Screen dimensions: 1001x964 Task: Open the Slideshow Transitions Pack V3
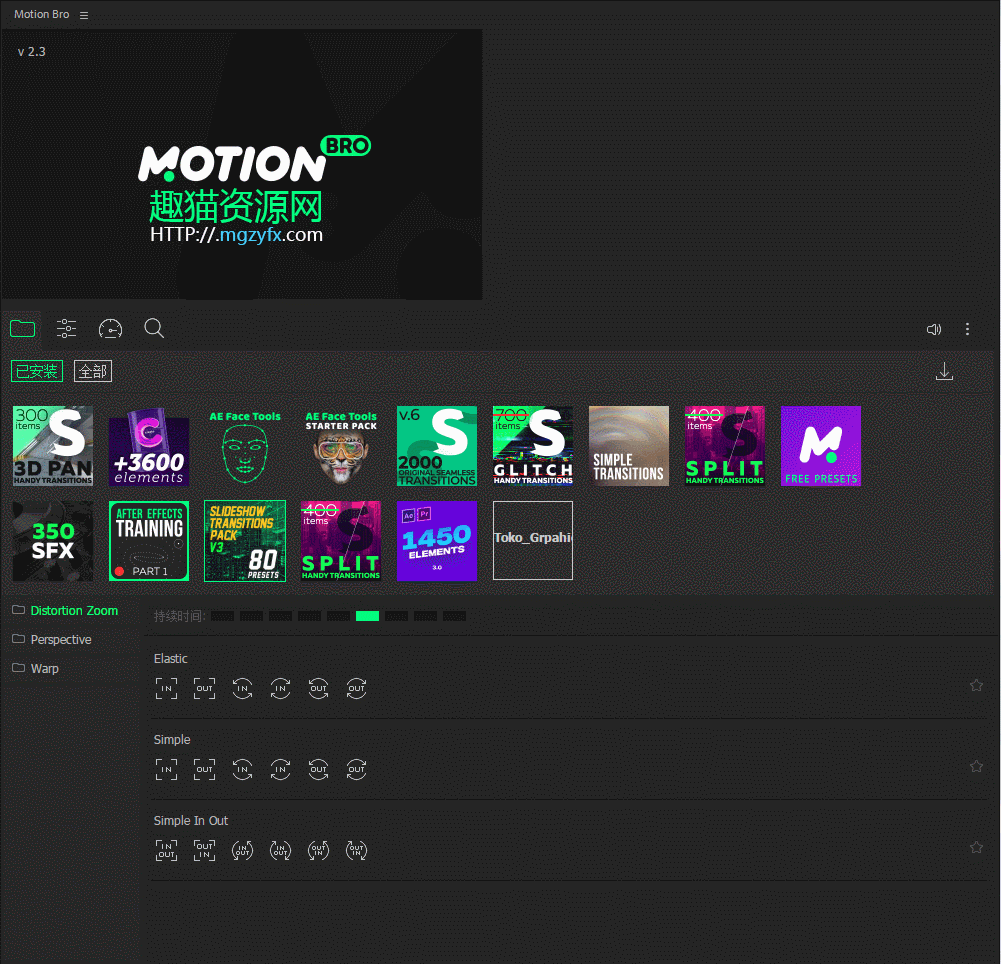[245, 541]
